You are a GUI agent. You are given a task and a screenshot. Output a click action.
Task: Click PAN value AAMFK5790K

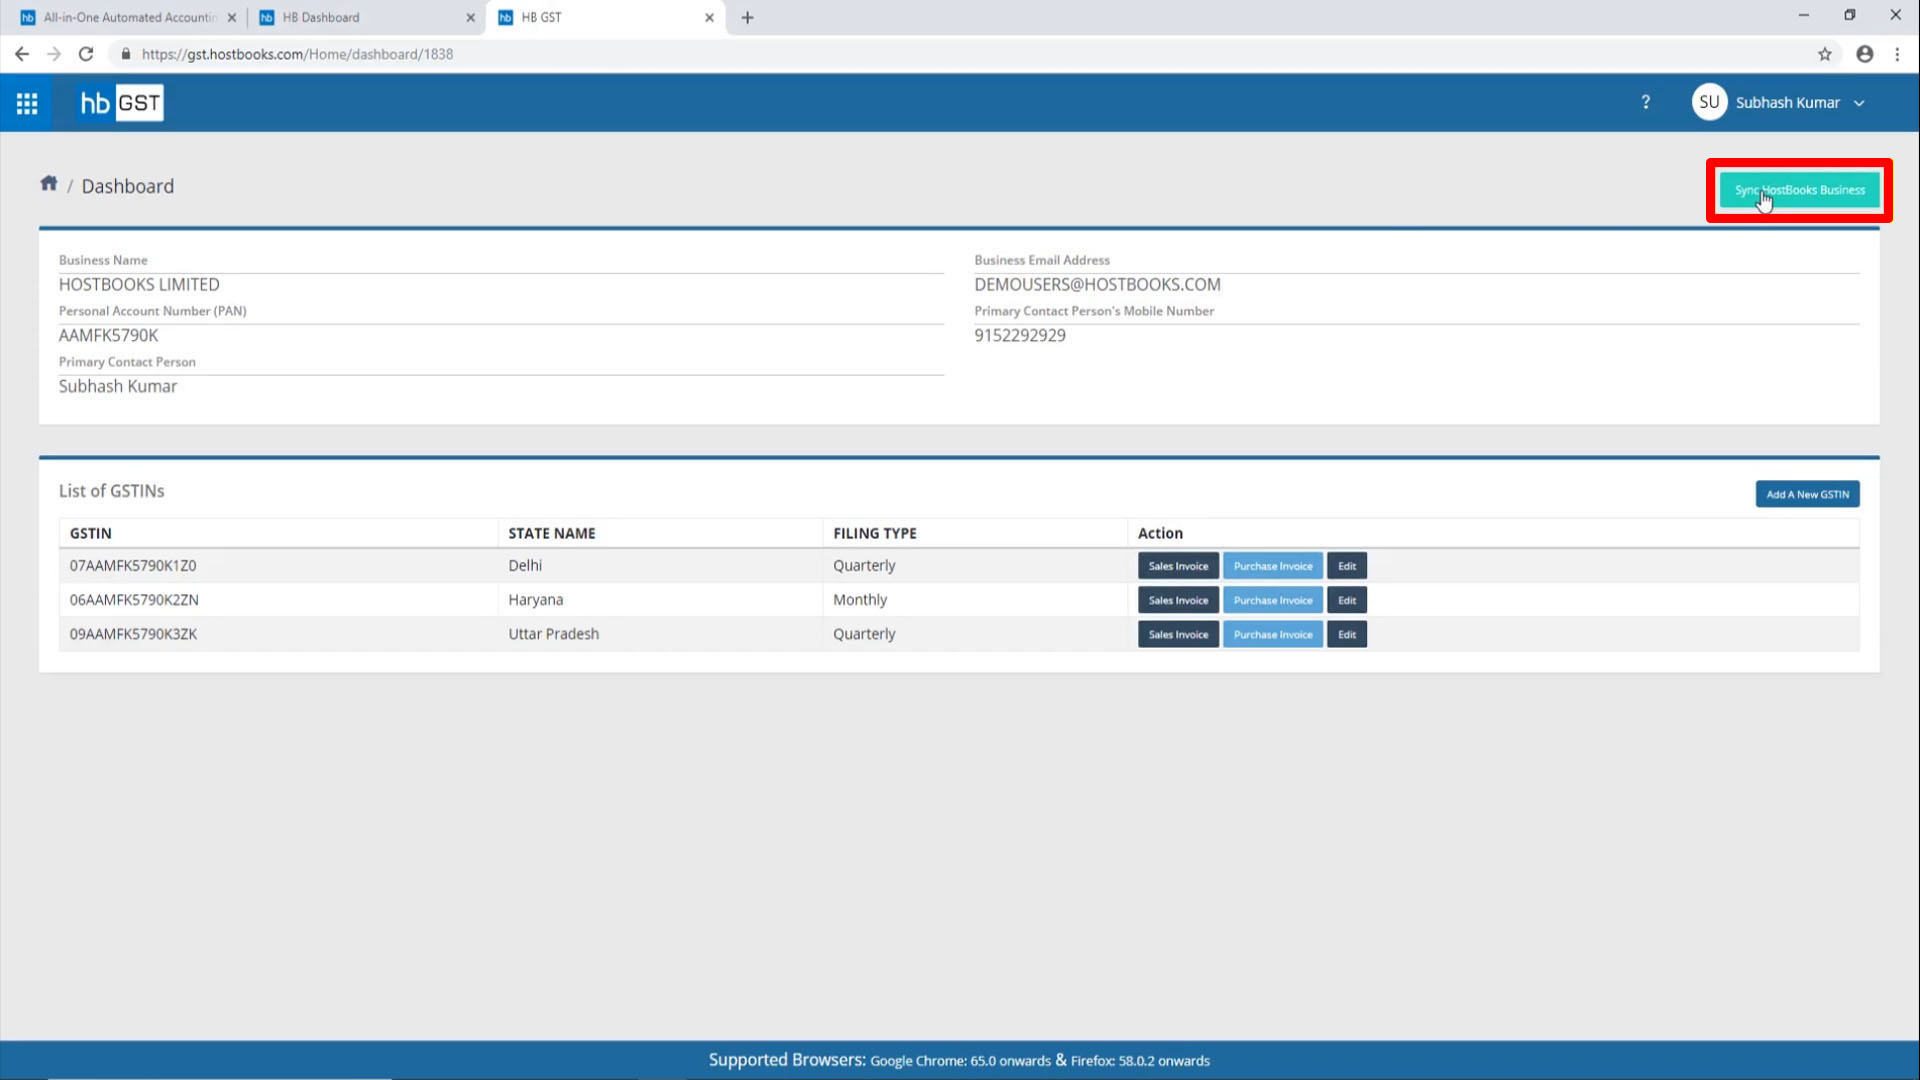click(108, 335)
